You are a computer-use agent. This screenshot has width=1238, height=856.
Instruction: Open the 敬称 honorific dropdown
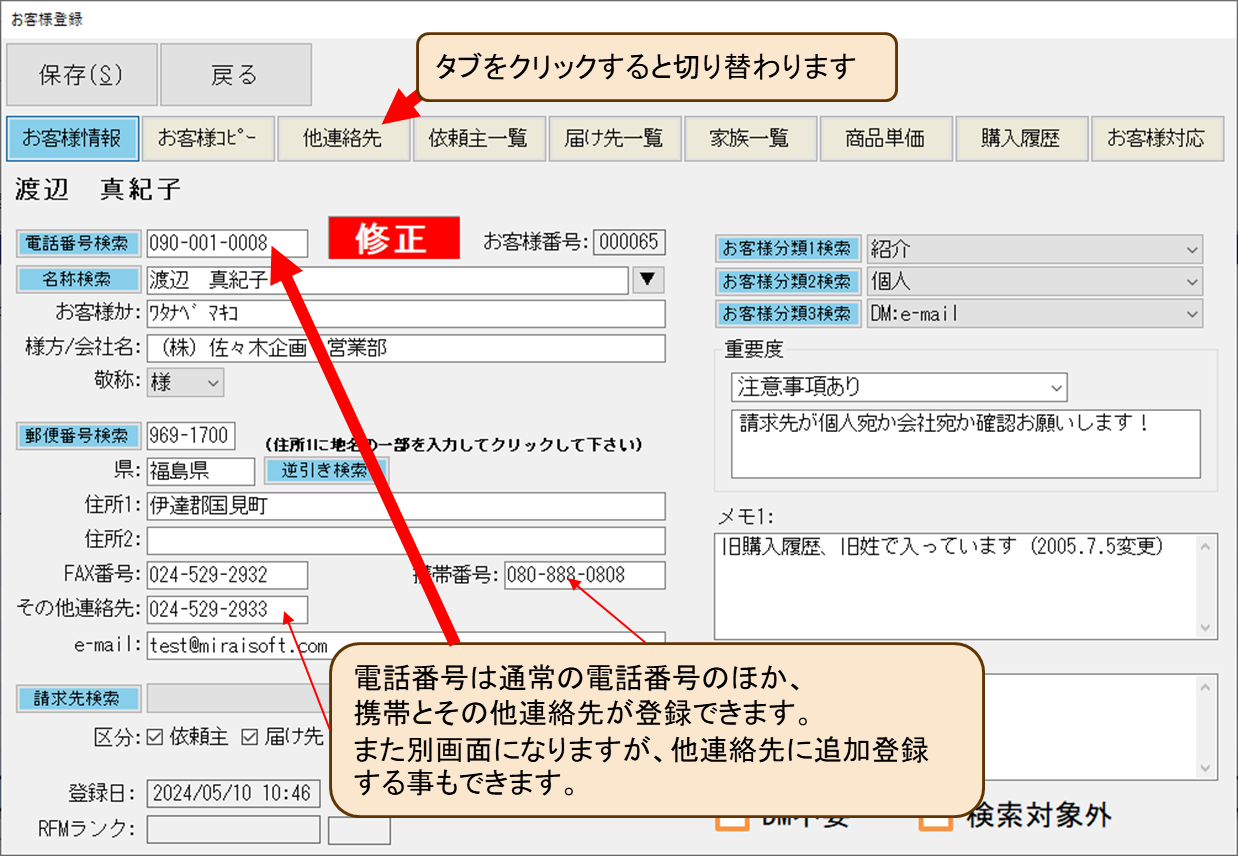coord(186,382)
